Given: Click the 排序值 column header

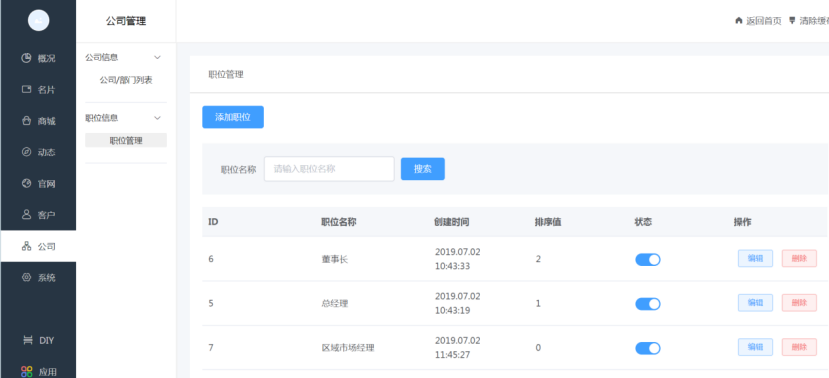Looking at the screenshot, I should click(x=548, y=222).
